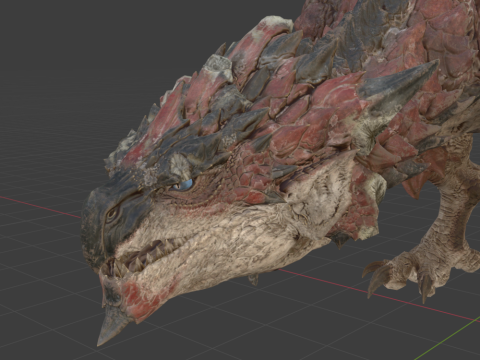Select the dragon model by its blue eye
The image size is (480, 360).
pyautogui.click(x=185, y=185)
